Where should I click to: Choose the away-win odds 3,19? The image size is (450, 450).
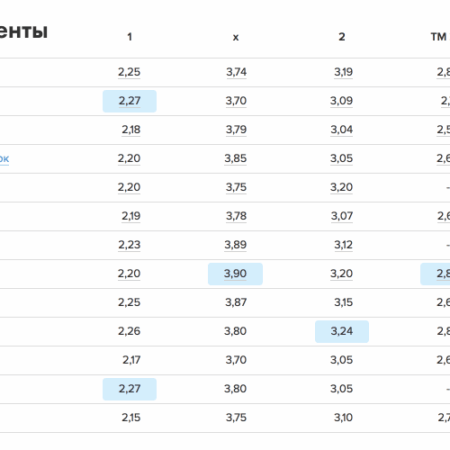pos(343,72)
